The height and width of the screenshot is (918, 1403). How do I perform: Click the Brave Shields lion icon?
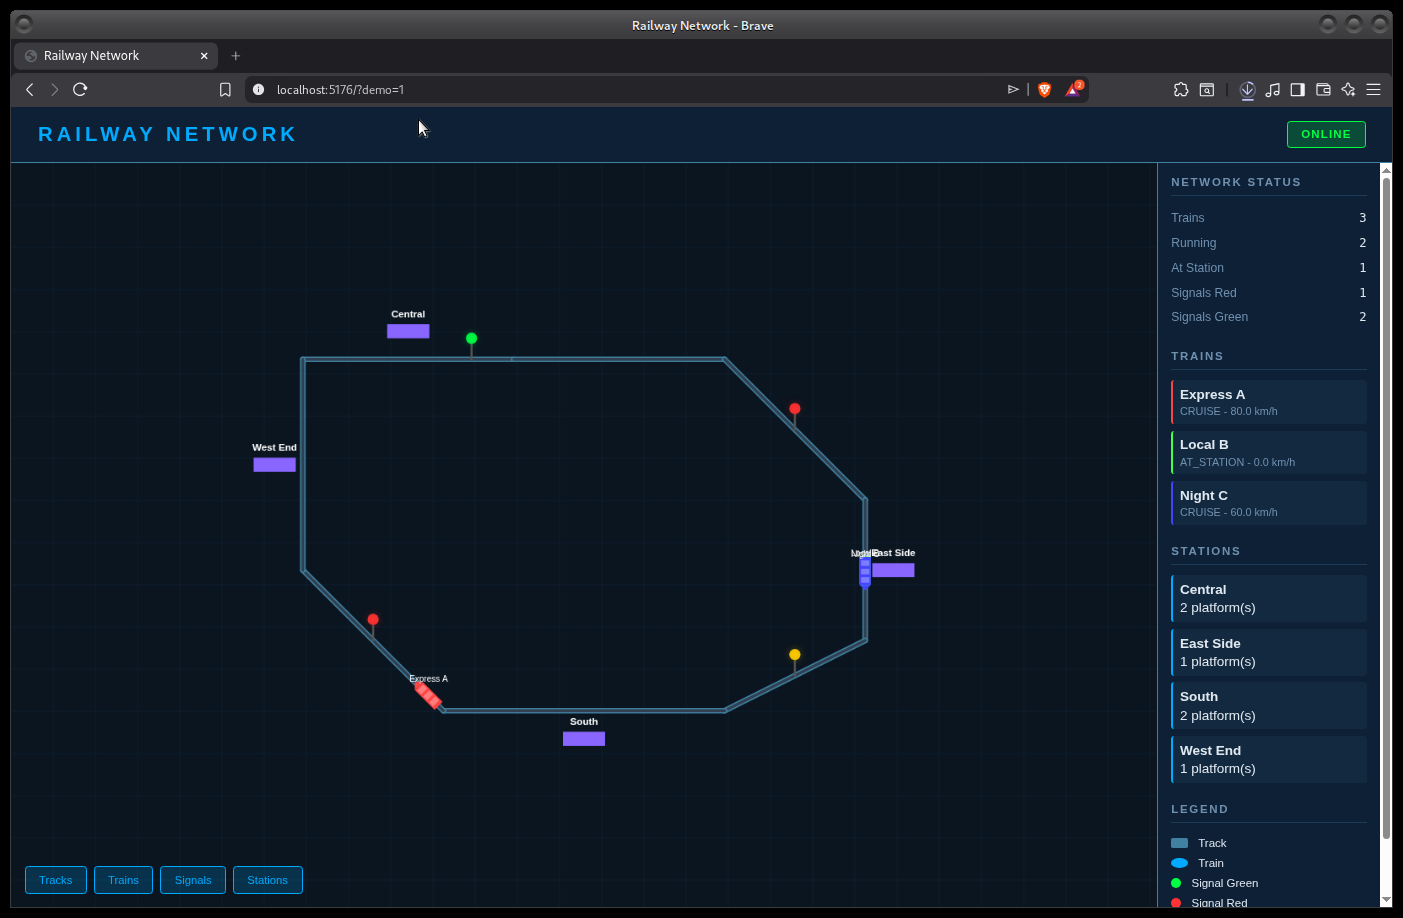click(x=1045, y=90)
